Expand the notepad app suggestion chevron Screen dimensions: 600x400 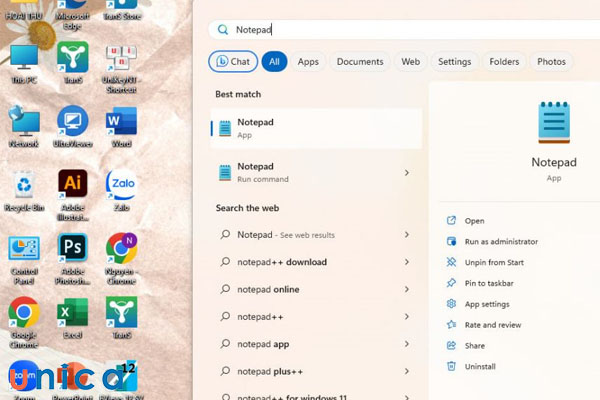[x=407, y=344]
